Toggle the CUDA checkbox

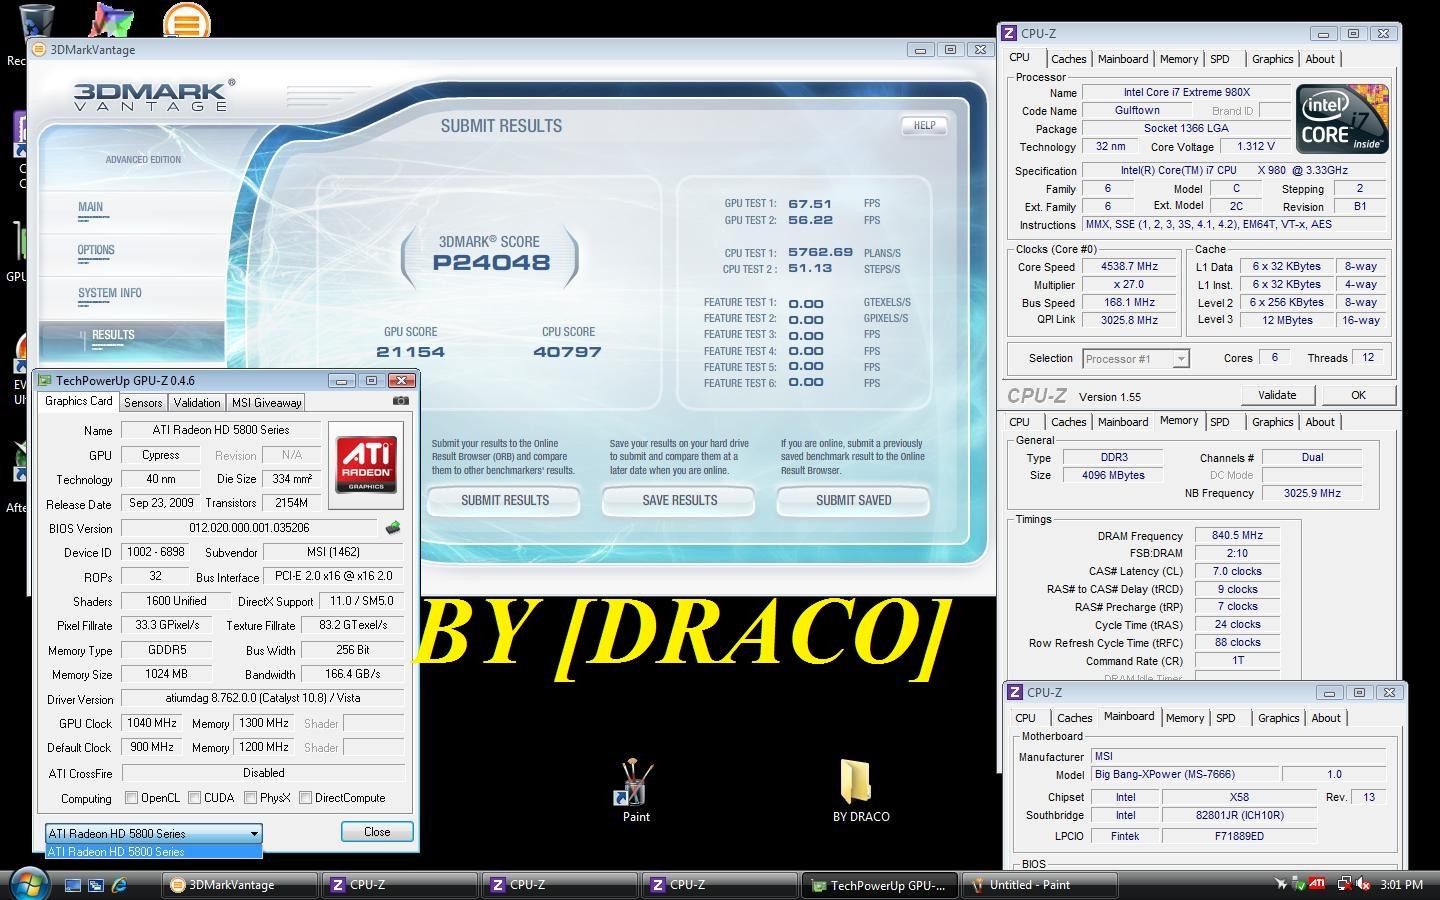194,798
